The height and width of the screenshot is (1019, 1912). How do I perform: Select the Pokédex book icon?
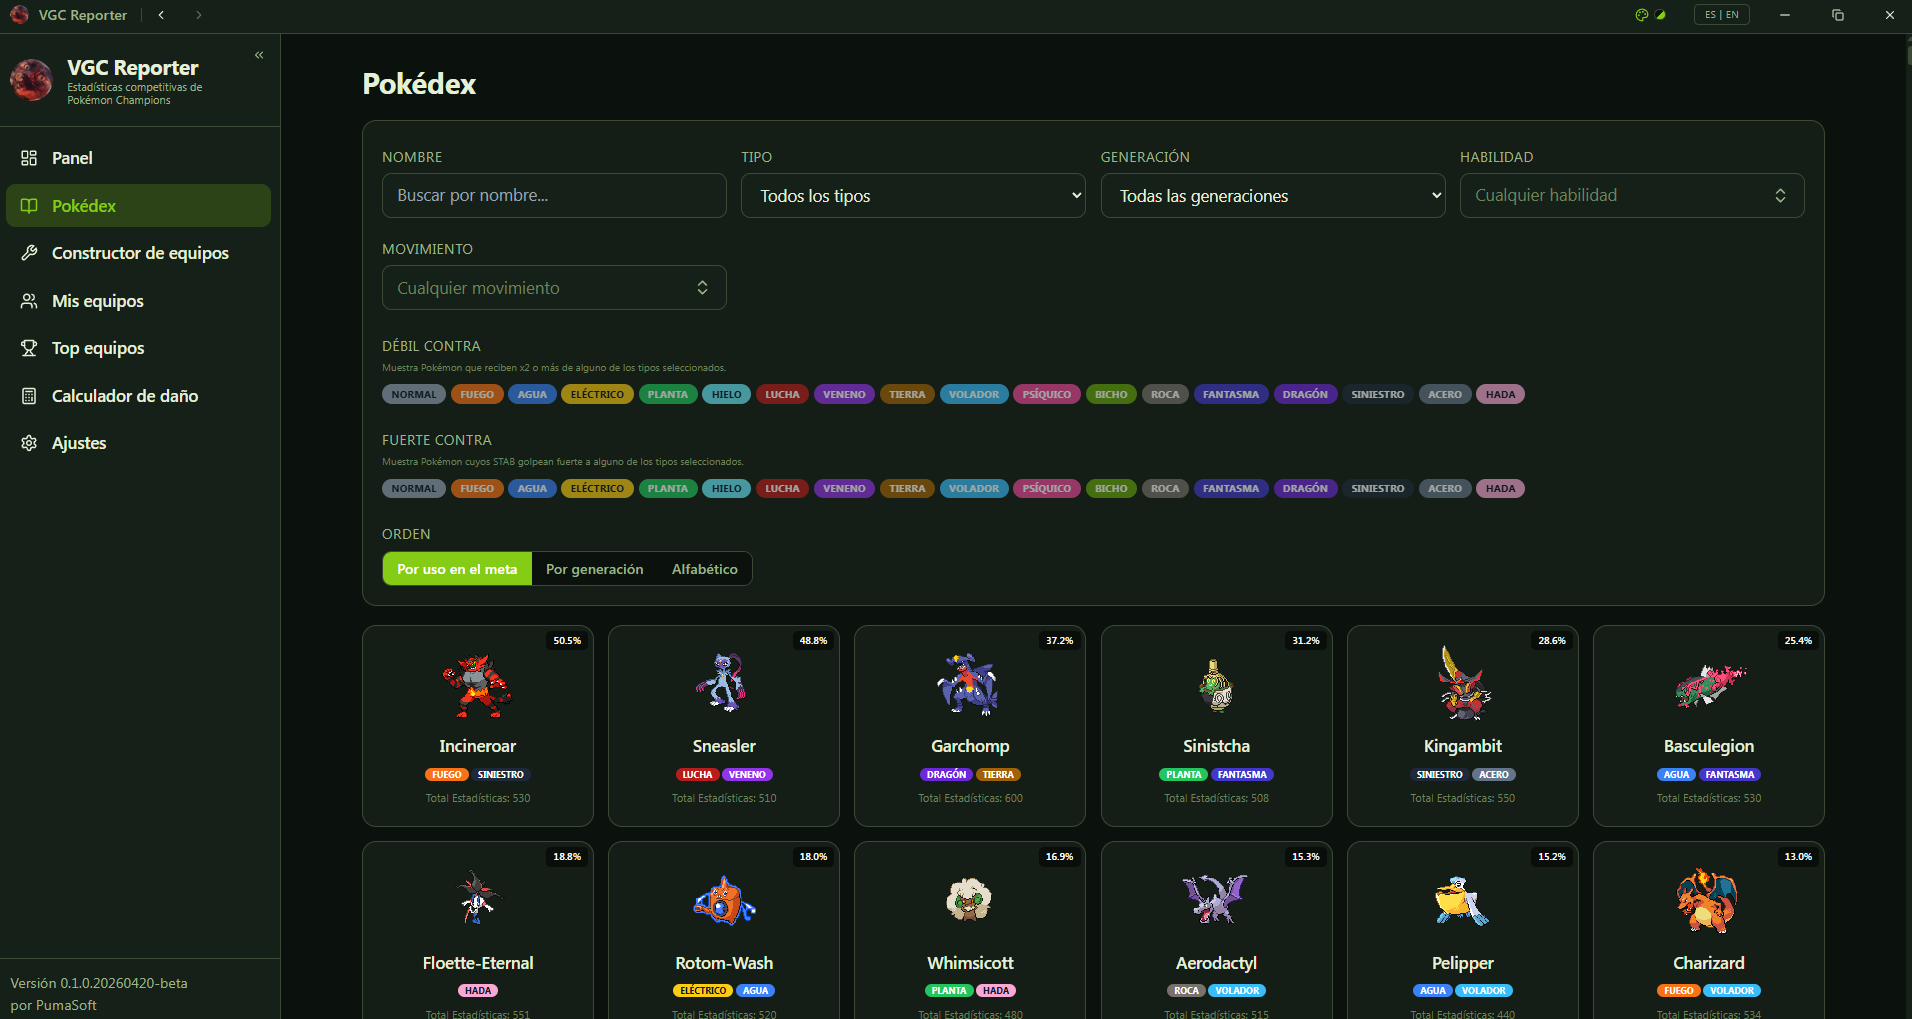pos(29,206)
